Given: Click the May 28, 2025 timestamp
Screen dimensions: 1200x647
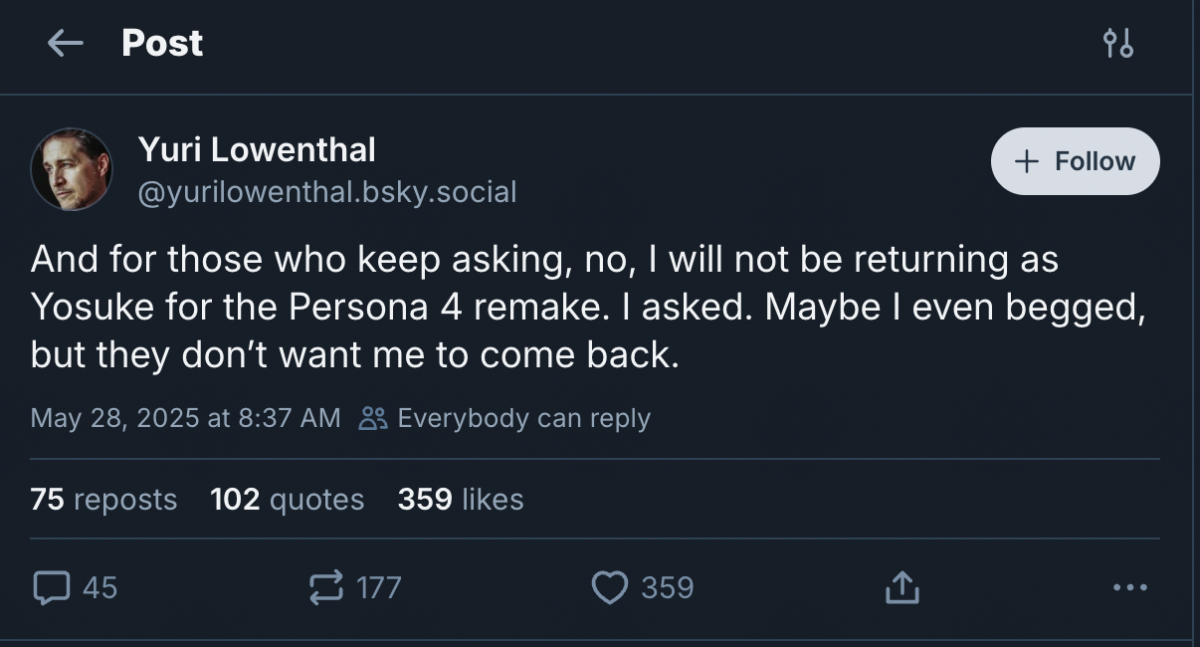Looking at the screenshot, I should (x=185, y=418).
